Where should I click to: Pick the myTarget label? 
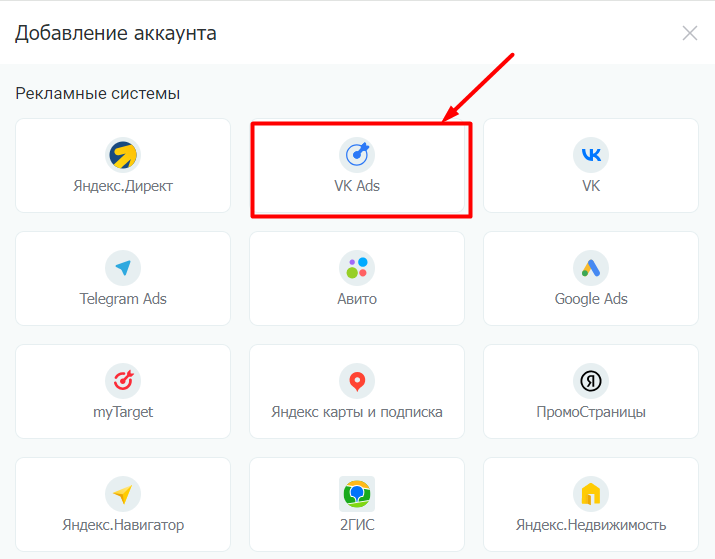(123, 412)
